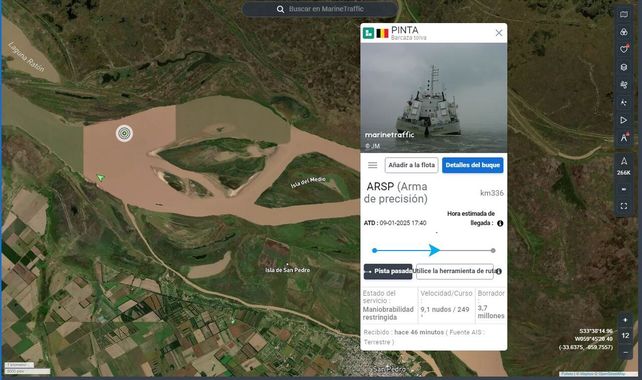Enter fullscreen map mode
The height and width of the screenshot is (380, 642).
[x=624, y=206]
